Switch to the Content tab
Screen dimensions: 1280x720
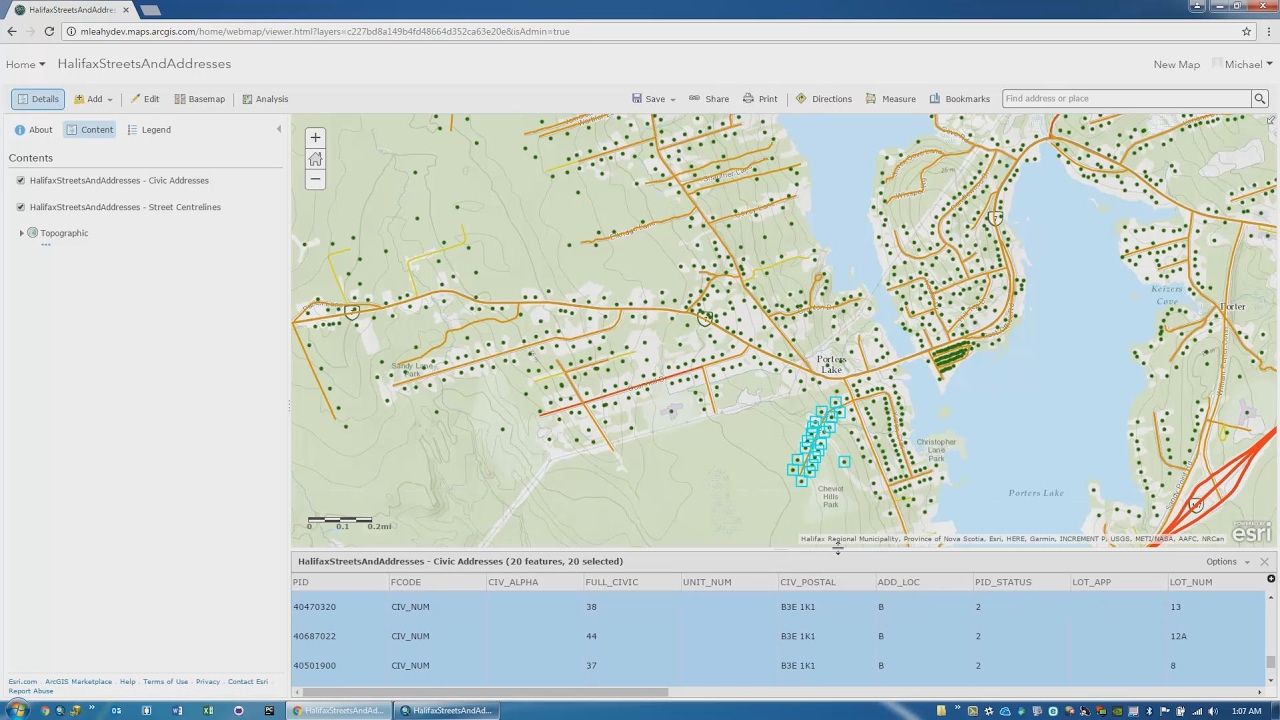pyautogui.click(x=90, y=130)
